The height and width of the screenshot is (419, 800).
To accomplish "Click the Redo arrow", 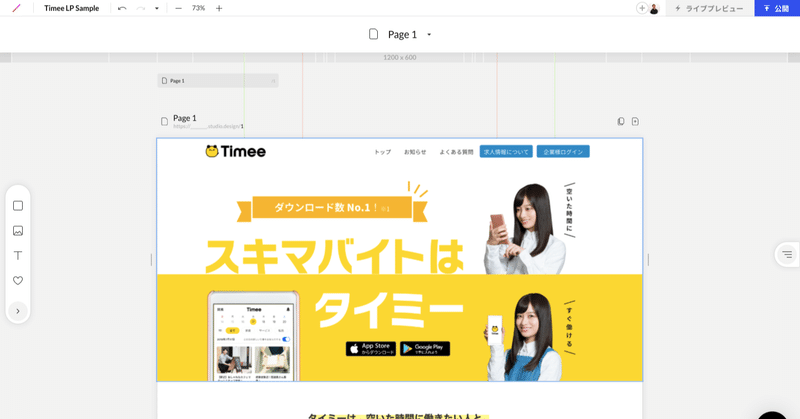I will pos(140,8).
